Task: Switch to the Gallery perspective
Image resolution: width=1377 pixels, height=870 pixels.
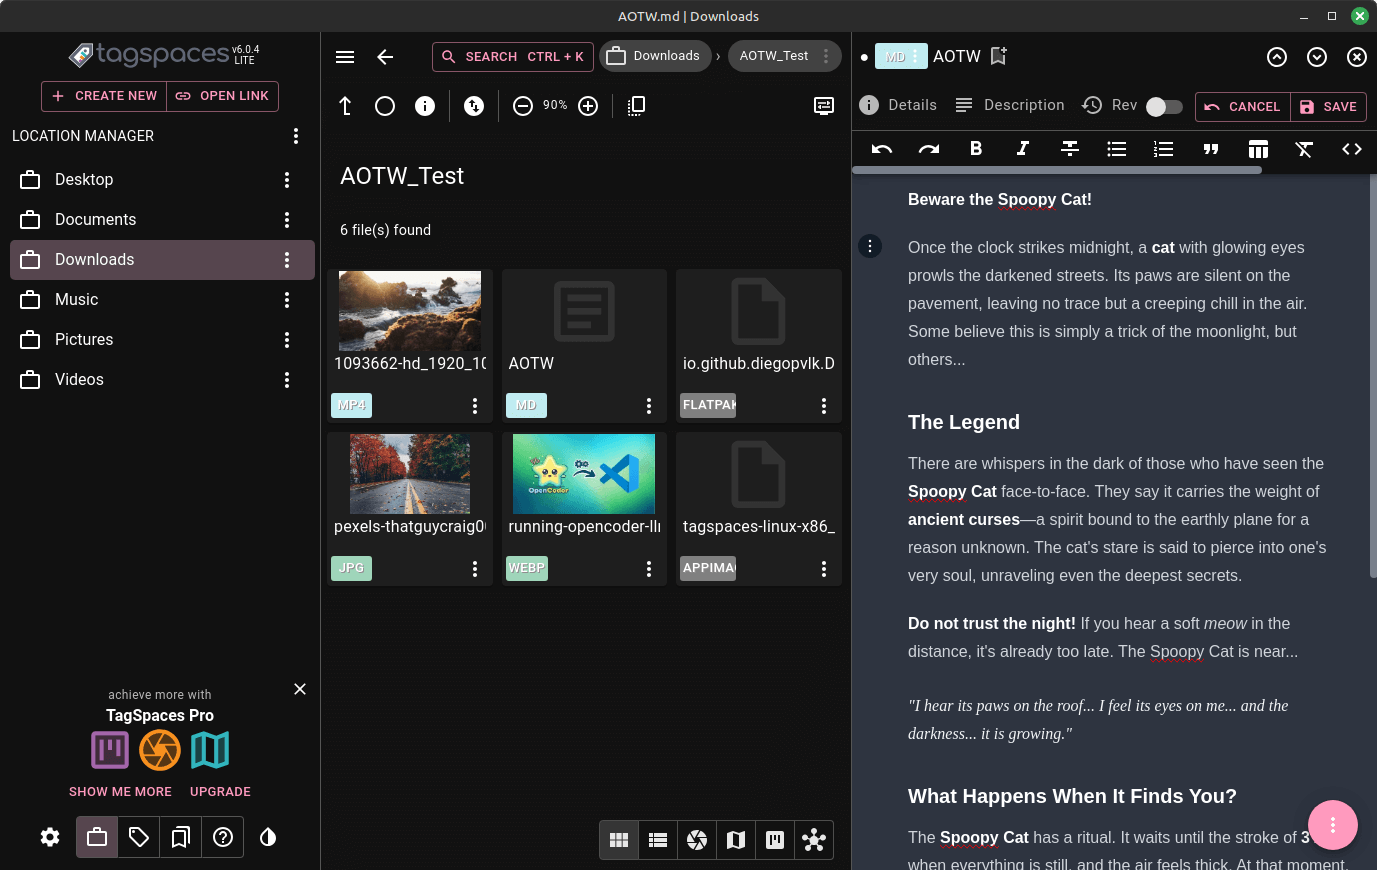Action: (697, 840)
